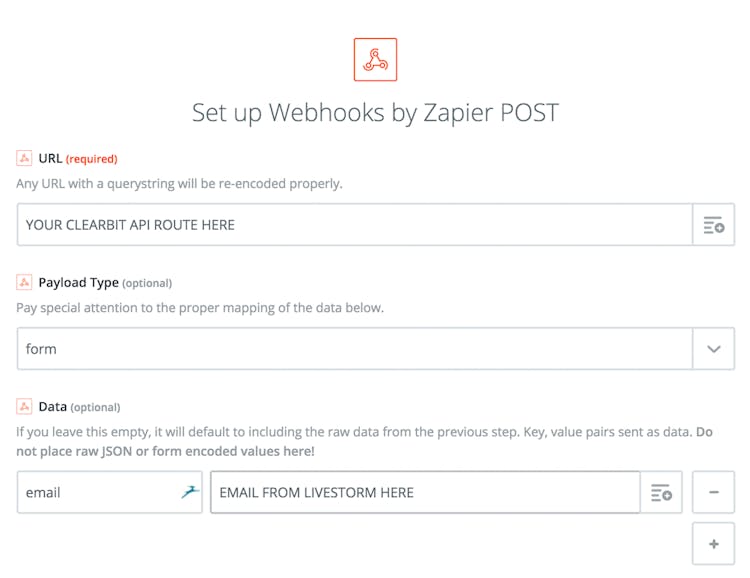
Task: Click the webhook icon beside Data label
Action: pyautogui.click(x=24, y=406)
